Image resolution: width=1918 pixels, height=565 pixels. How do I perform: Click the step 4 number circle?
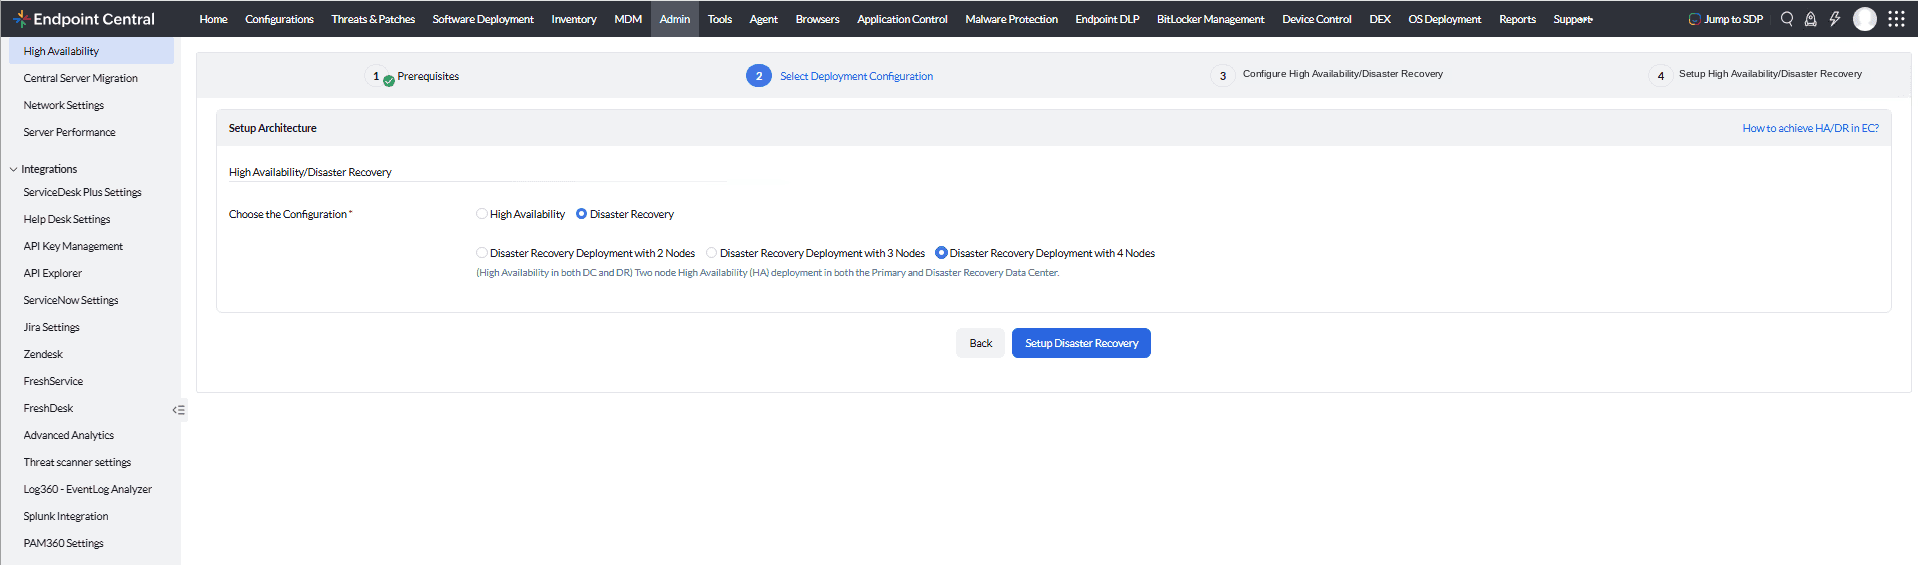(x=1661, y=76)
